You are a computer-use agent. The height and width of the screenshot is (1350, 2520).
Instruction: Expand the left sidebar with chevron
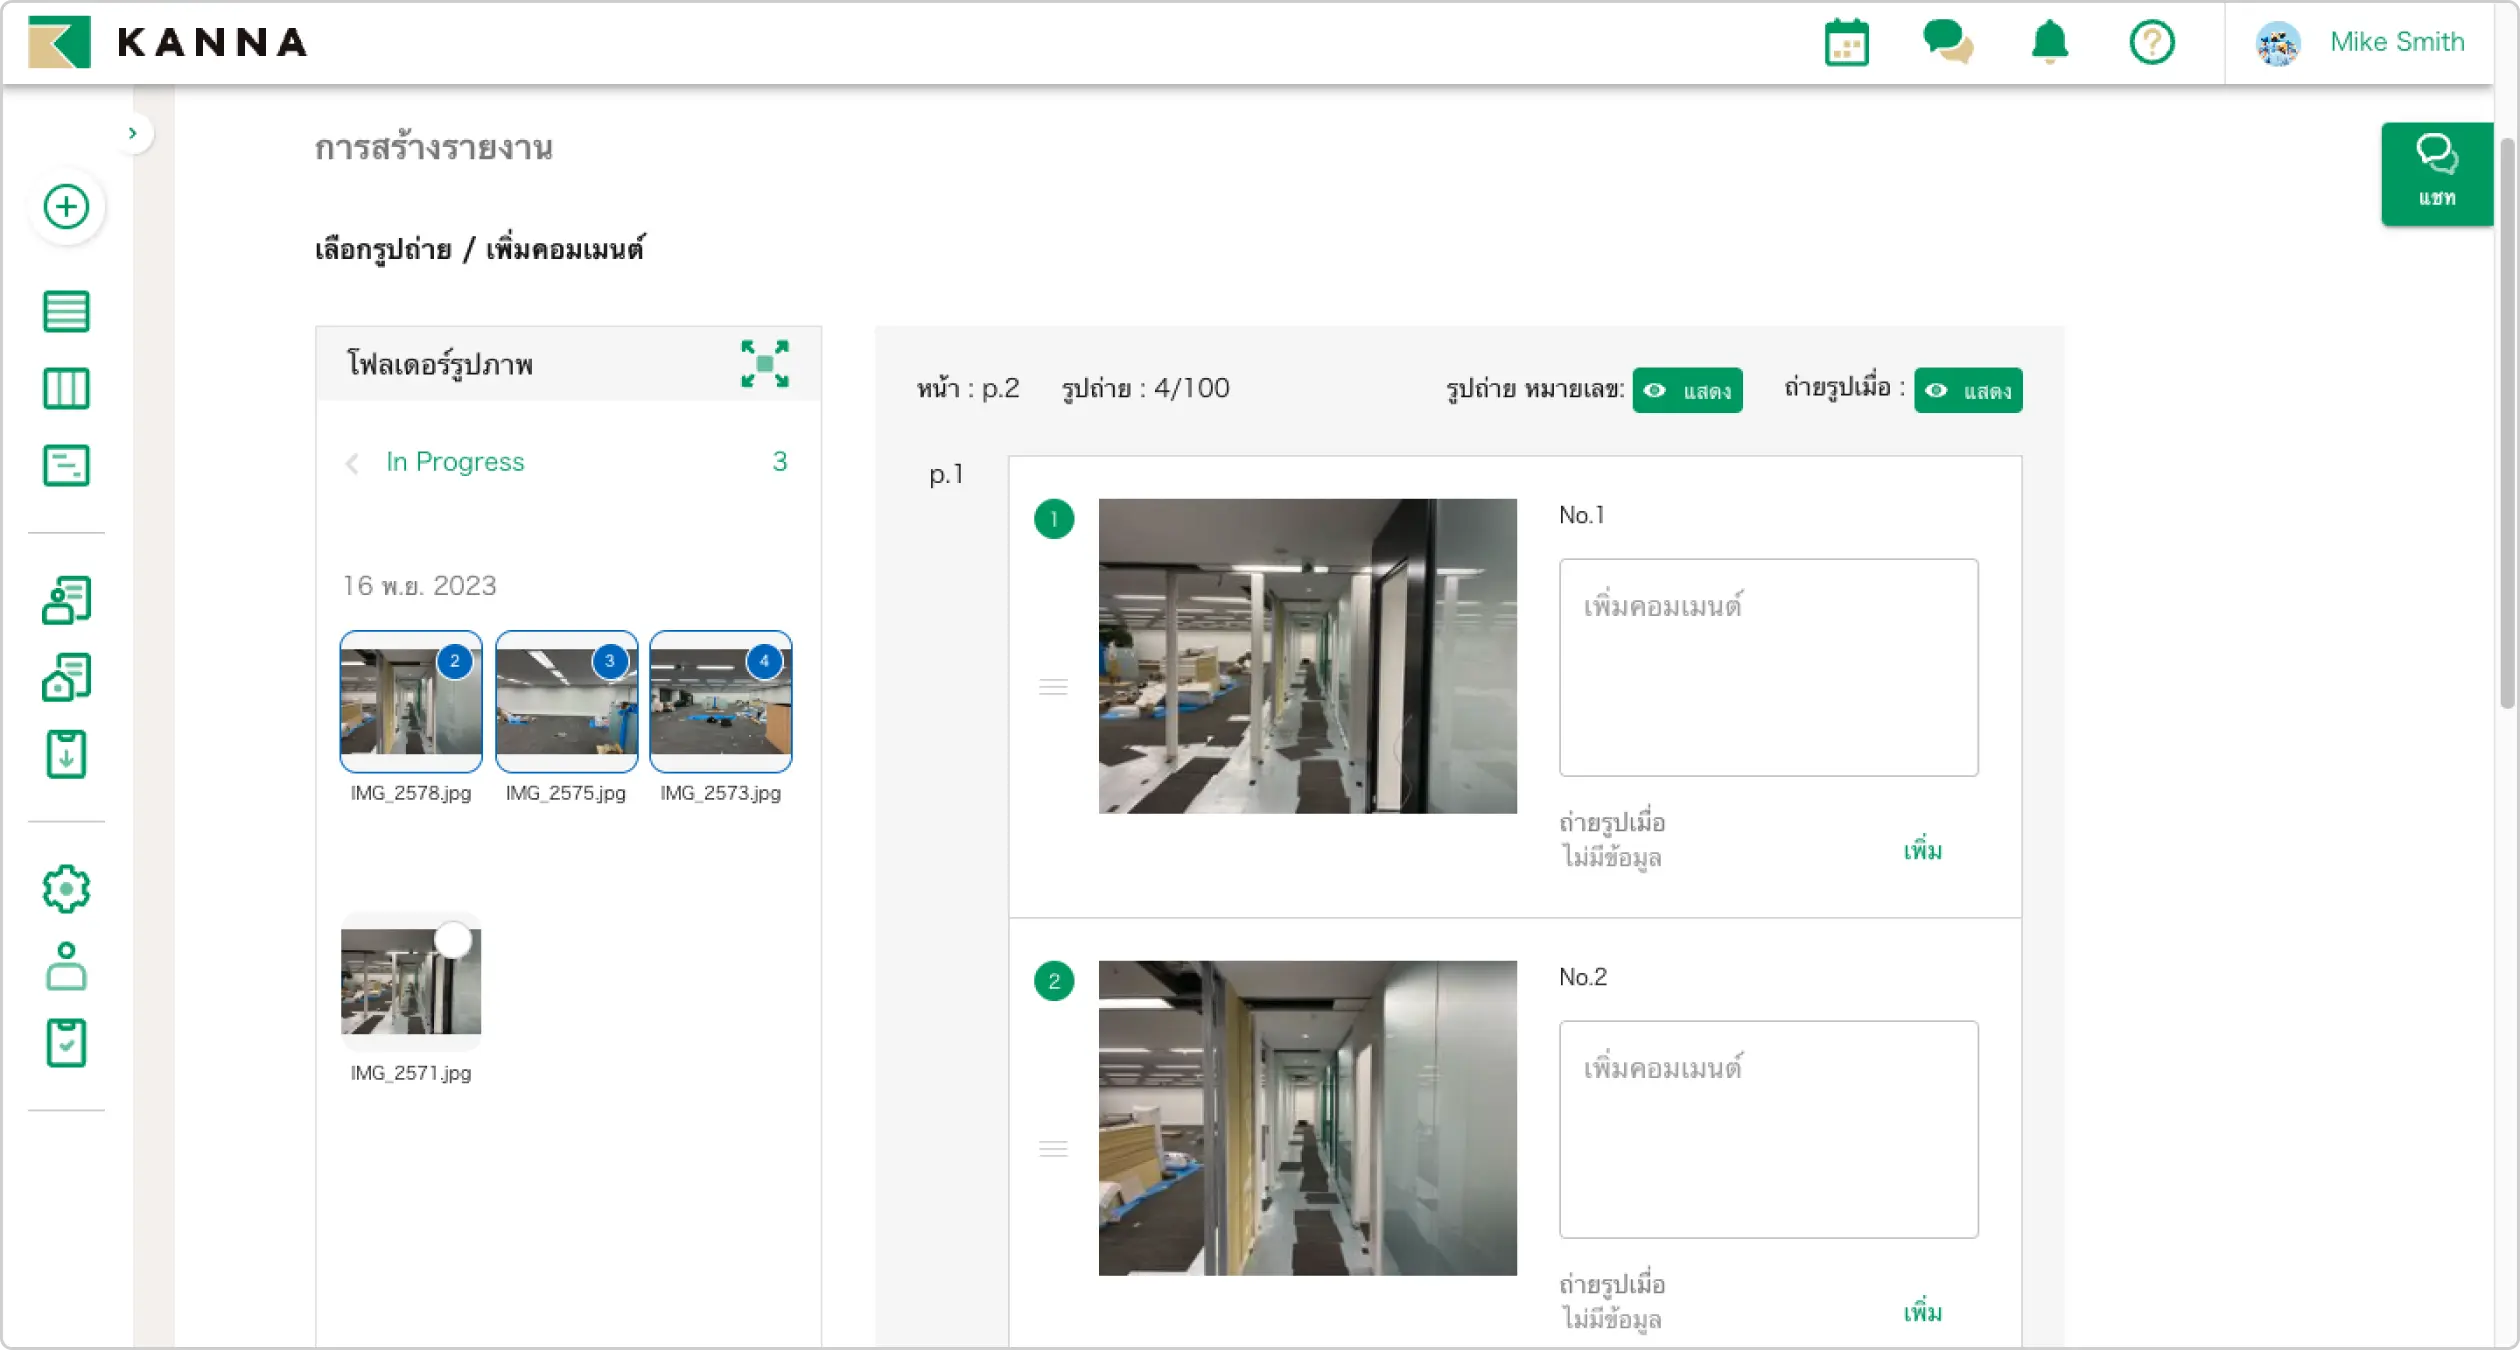[132, 133]
